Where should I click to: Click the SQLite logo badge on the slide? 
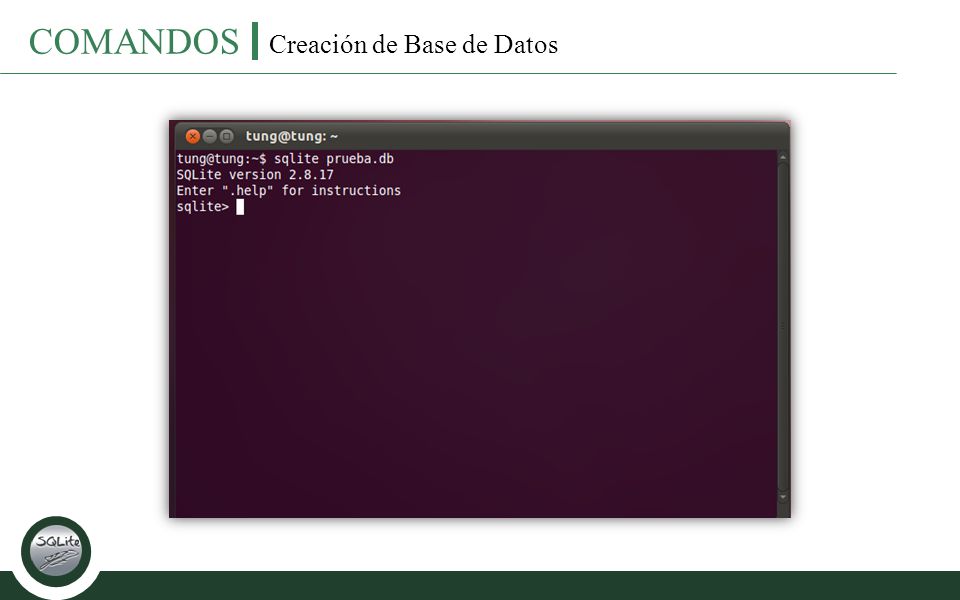(x=56, y=551)
